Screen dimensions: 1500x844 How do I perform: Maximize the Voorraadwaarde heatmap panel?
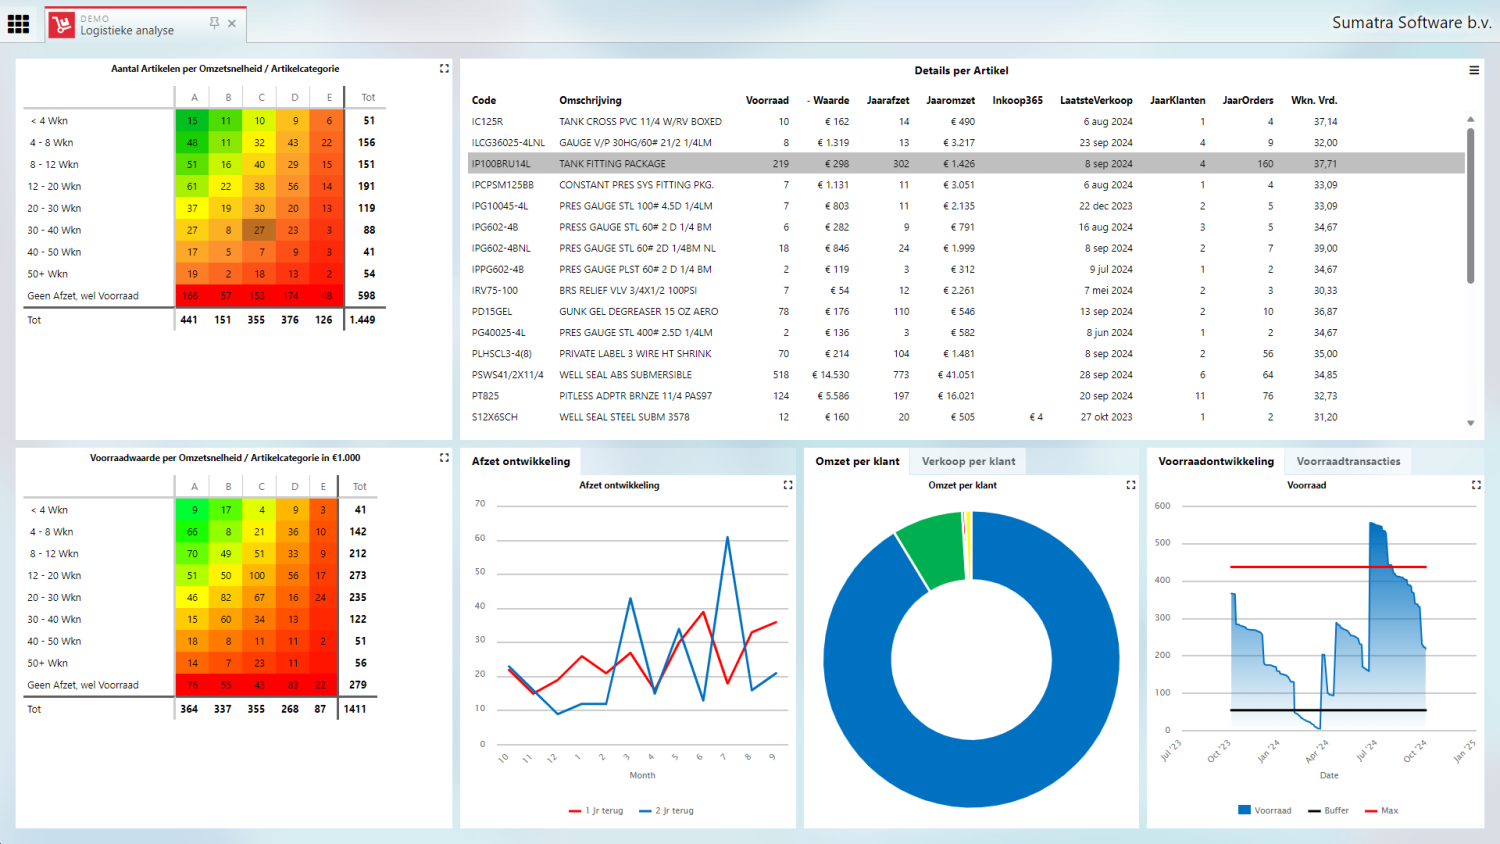[444, 458]
